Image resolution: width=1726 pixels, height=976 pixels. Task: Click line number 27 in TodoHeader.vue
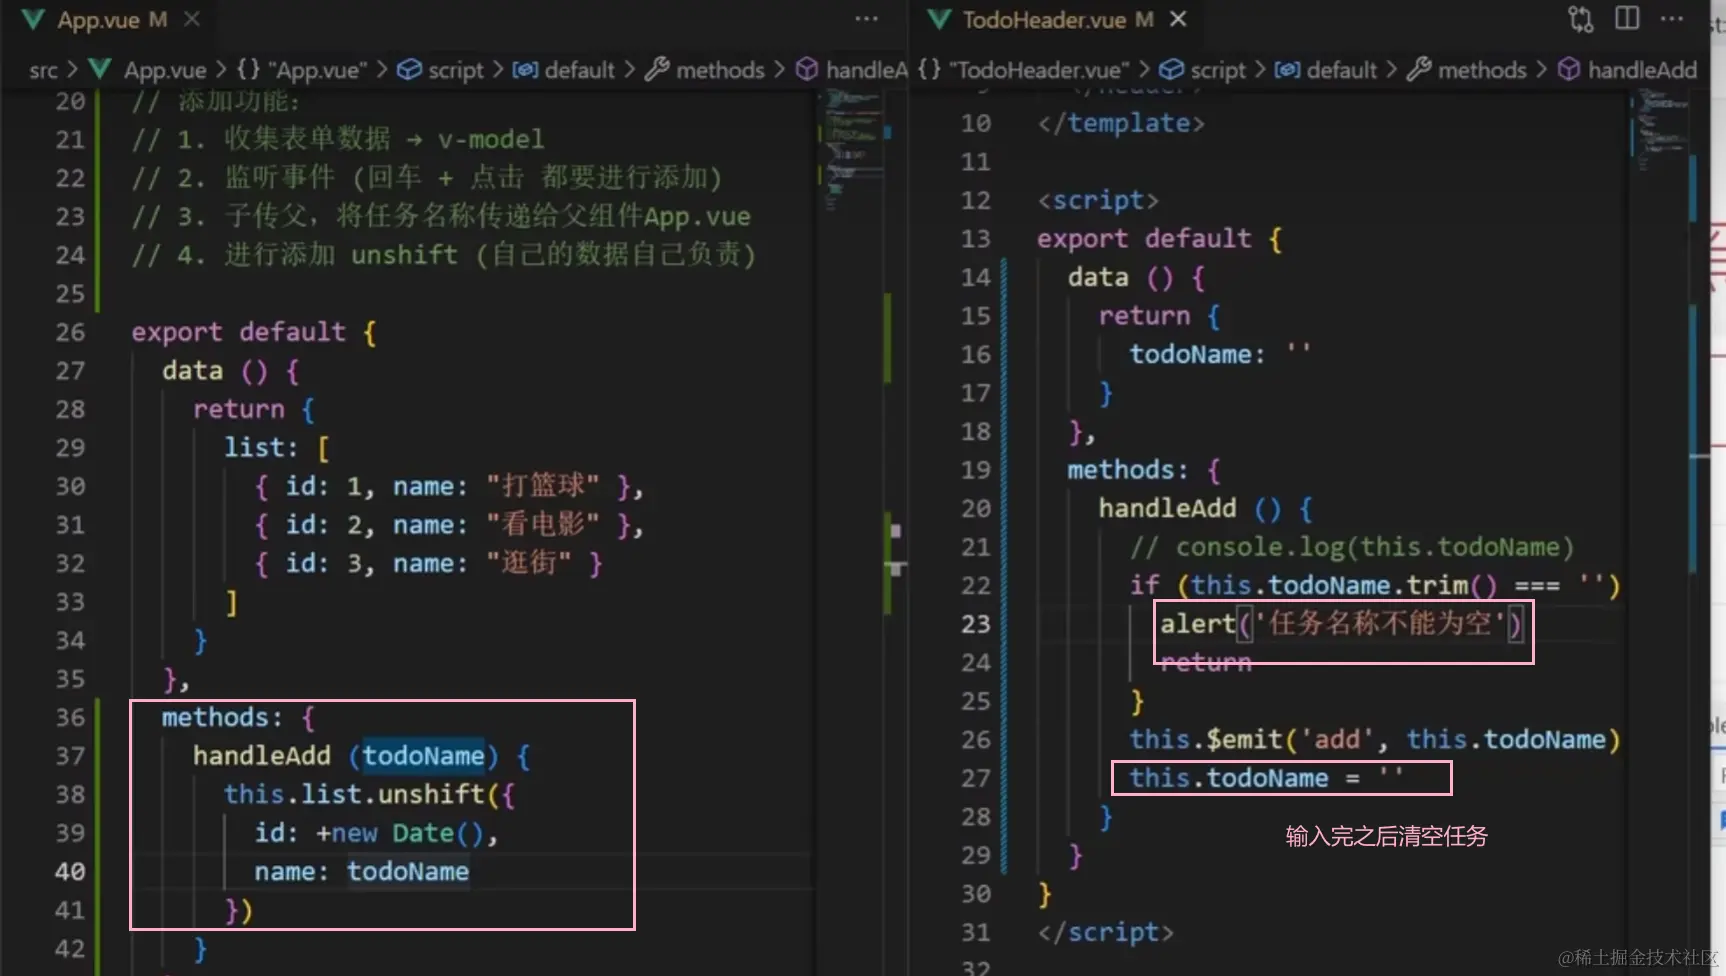pyautogui.click(x=976, y=778)
